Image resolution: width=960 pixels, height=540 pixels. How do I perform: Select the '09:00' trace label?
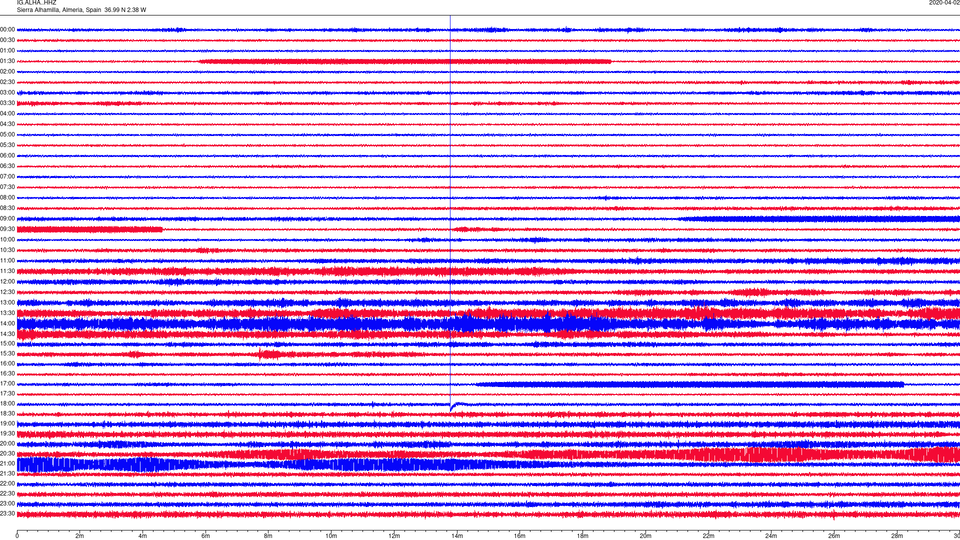(x=7, y=219)
